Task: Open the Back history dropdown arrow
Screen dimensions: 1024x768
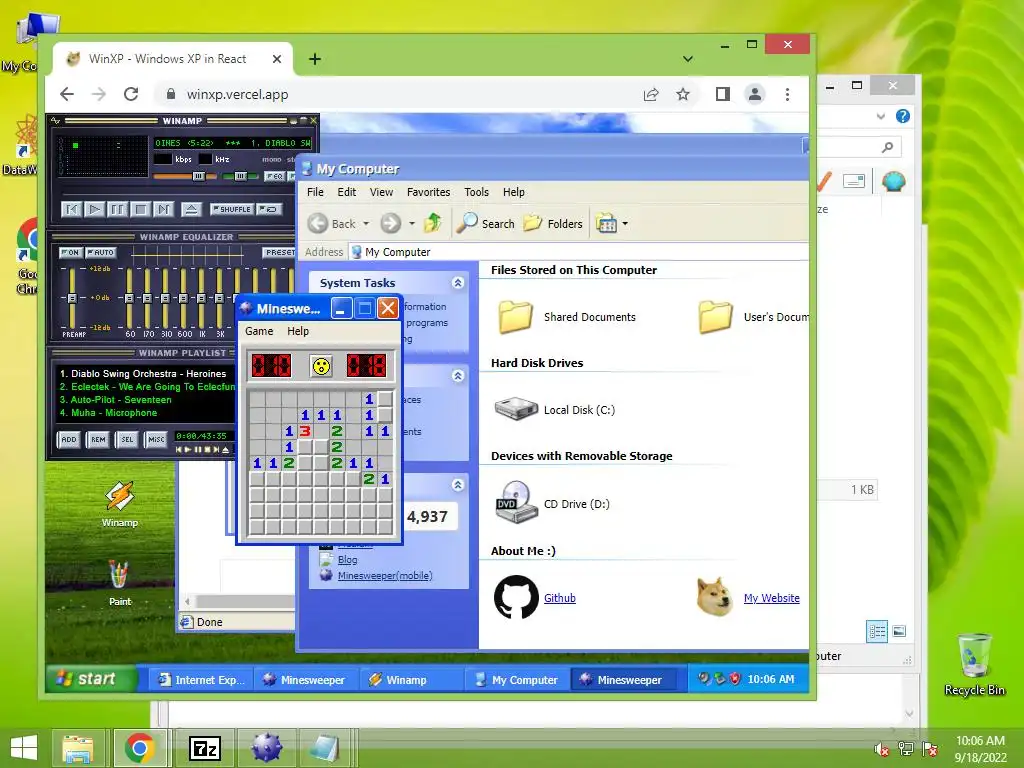Action: (366, 223)
